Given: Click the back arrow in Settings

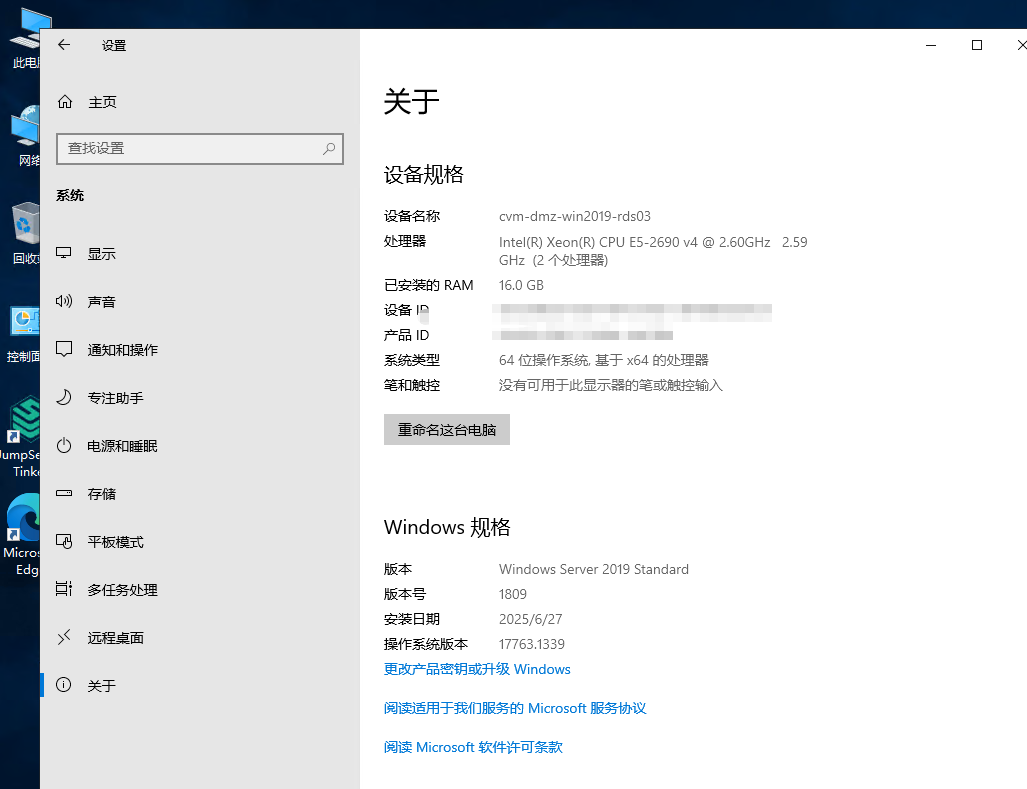Looking at the screenshot, I should (64, 45).
